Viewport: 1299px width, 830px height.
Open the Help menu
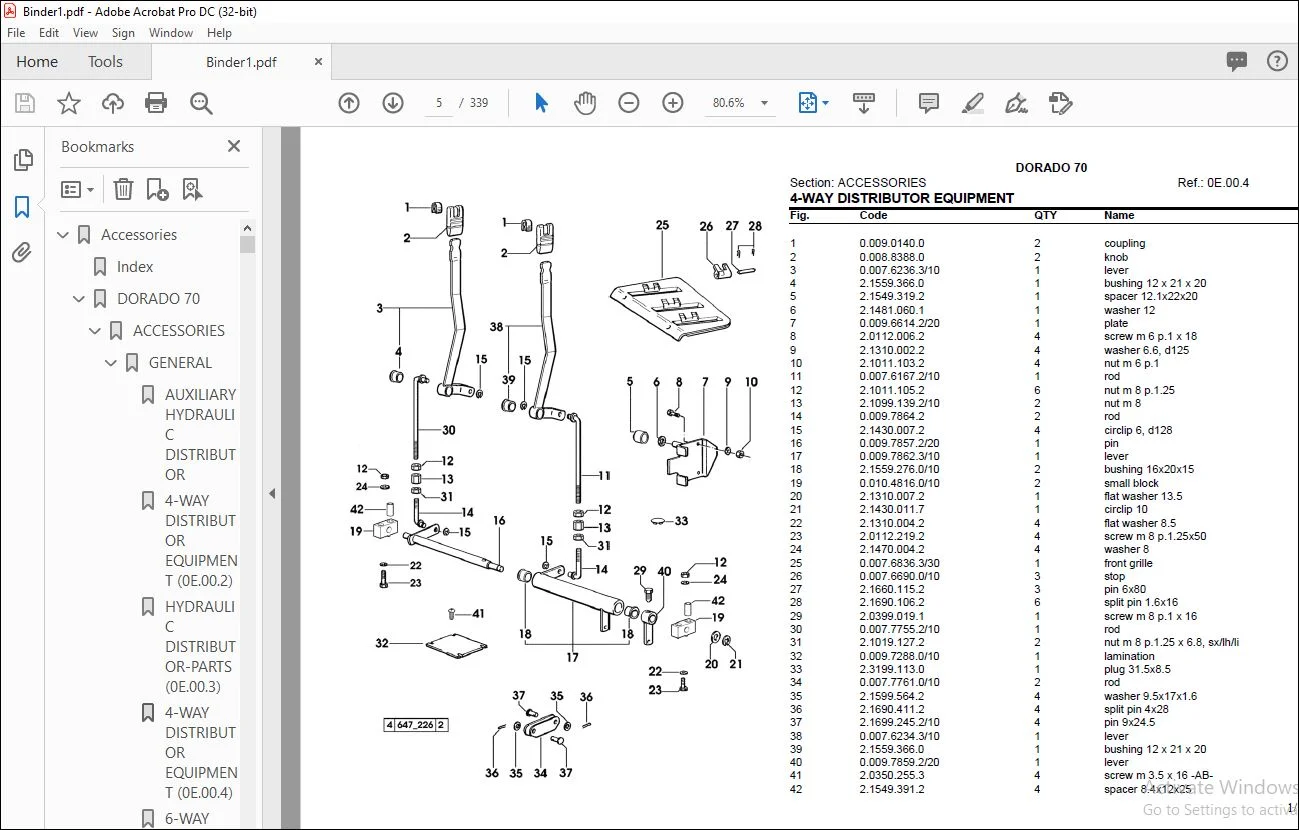219,33
